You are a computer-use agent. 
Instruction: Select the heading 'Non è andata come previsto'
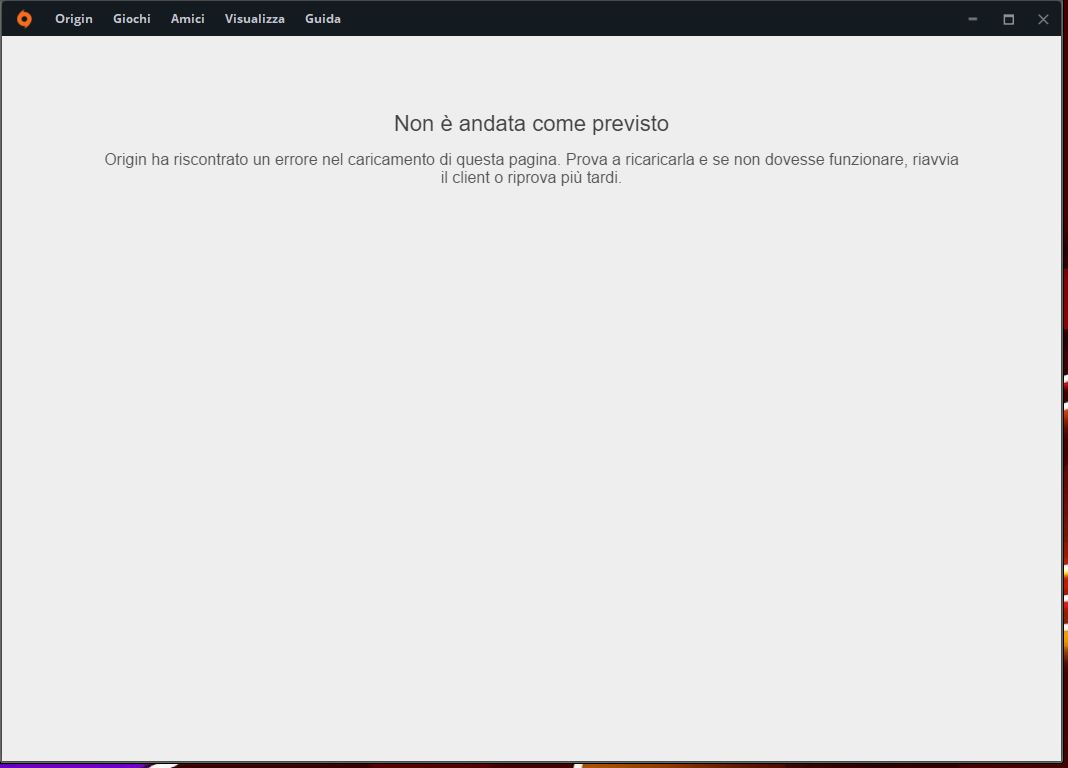point(531,123)
